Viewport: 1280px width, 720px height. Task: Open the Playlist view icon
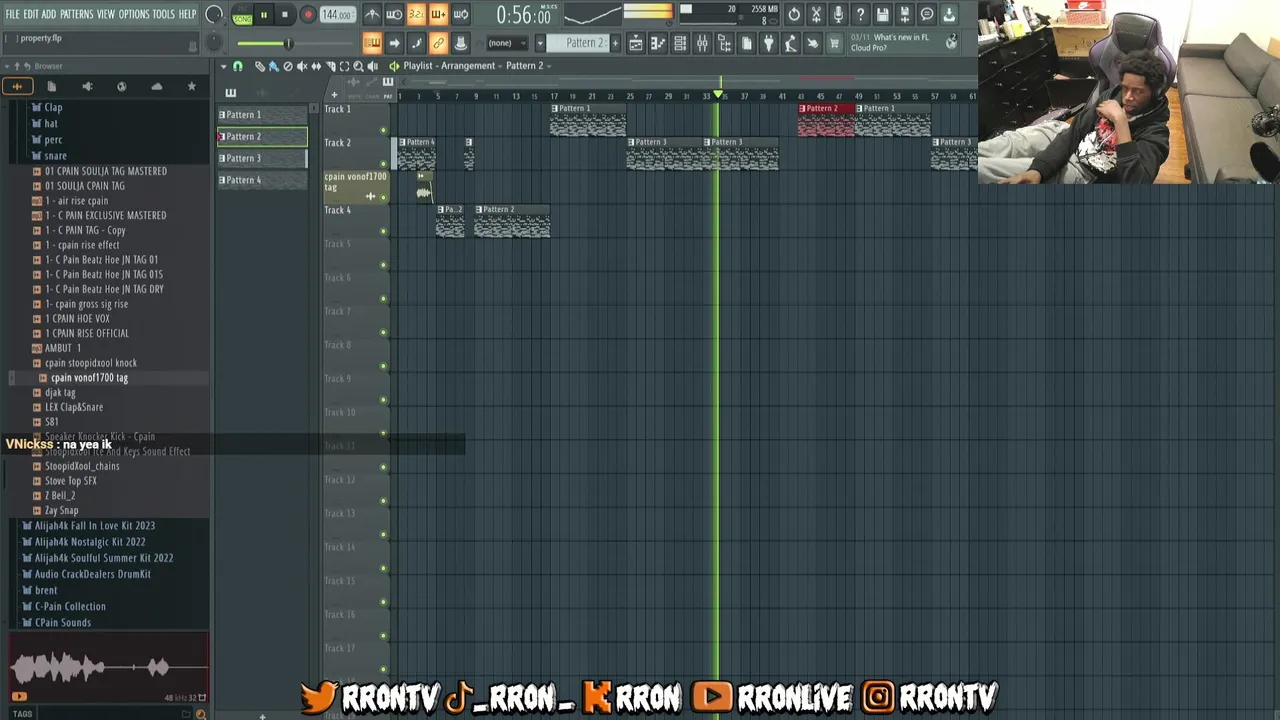pos(636,43)
